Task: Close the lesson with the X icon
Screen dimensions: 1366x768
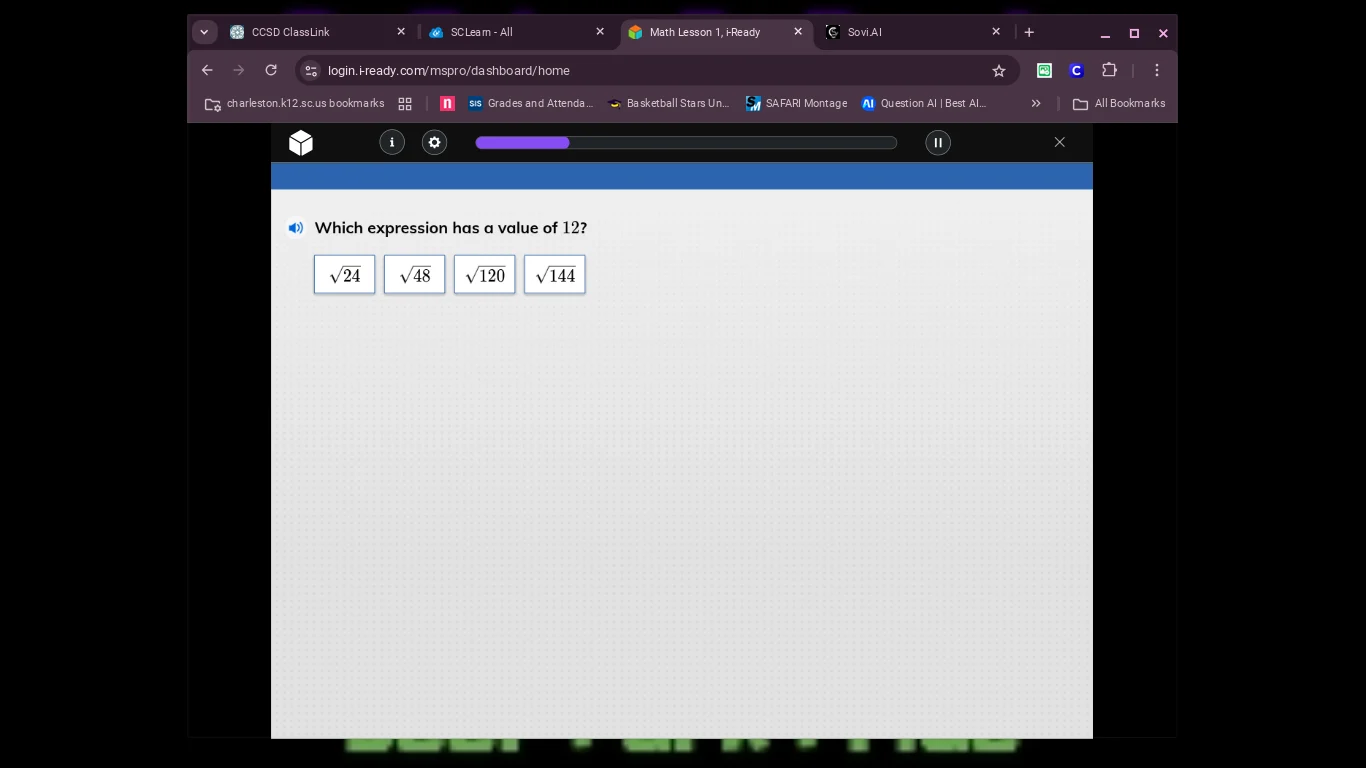Action: [1060, 142]
